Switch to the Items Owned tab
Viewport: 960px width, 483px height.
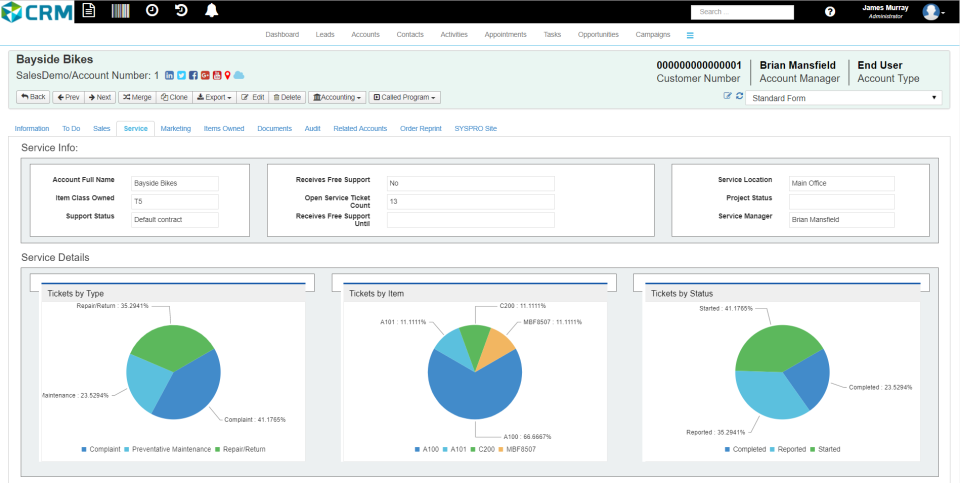coord(224,129)
